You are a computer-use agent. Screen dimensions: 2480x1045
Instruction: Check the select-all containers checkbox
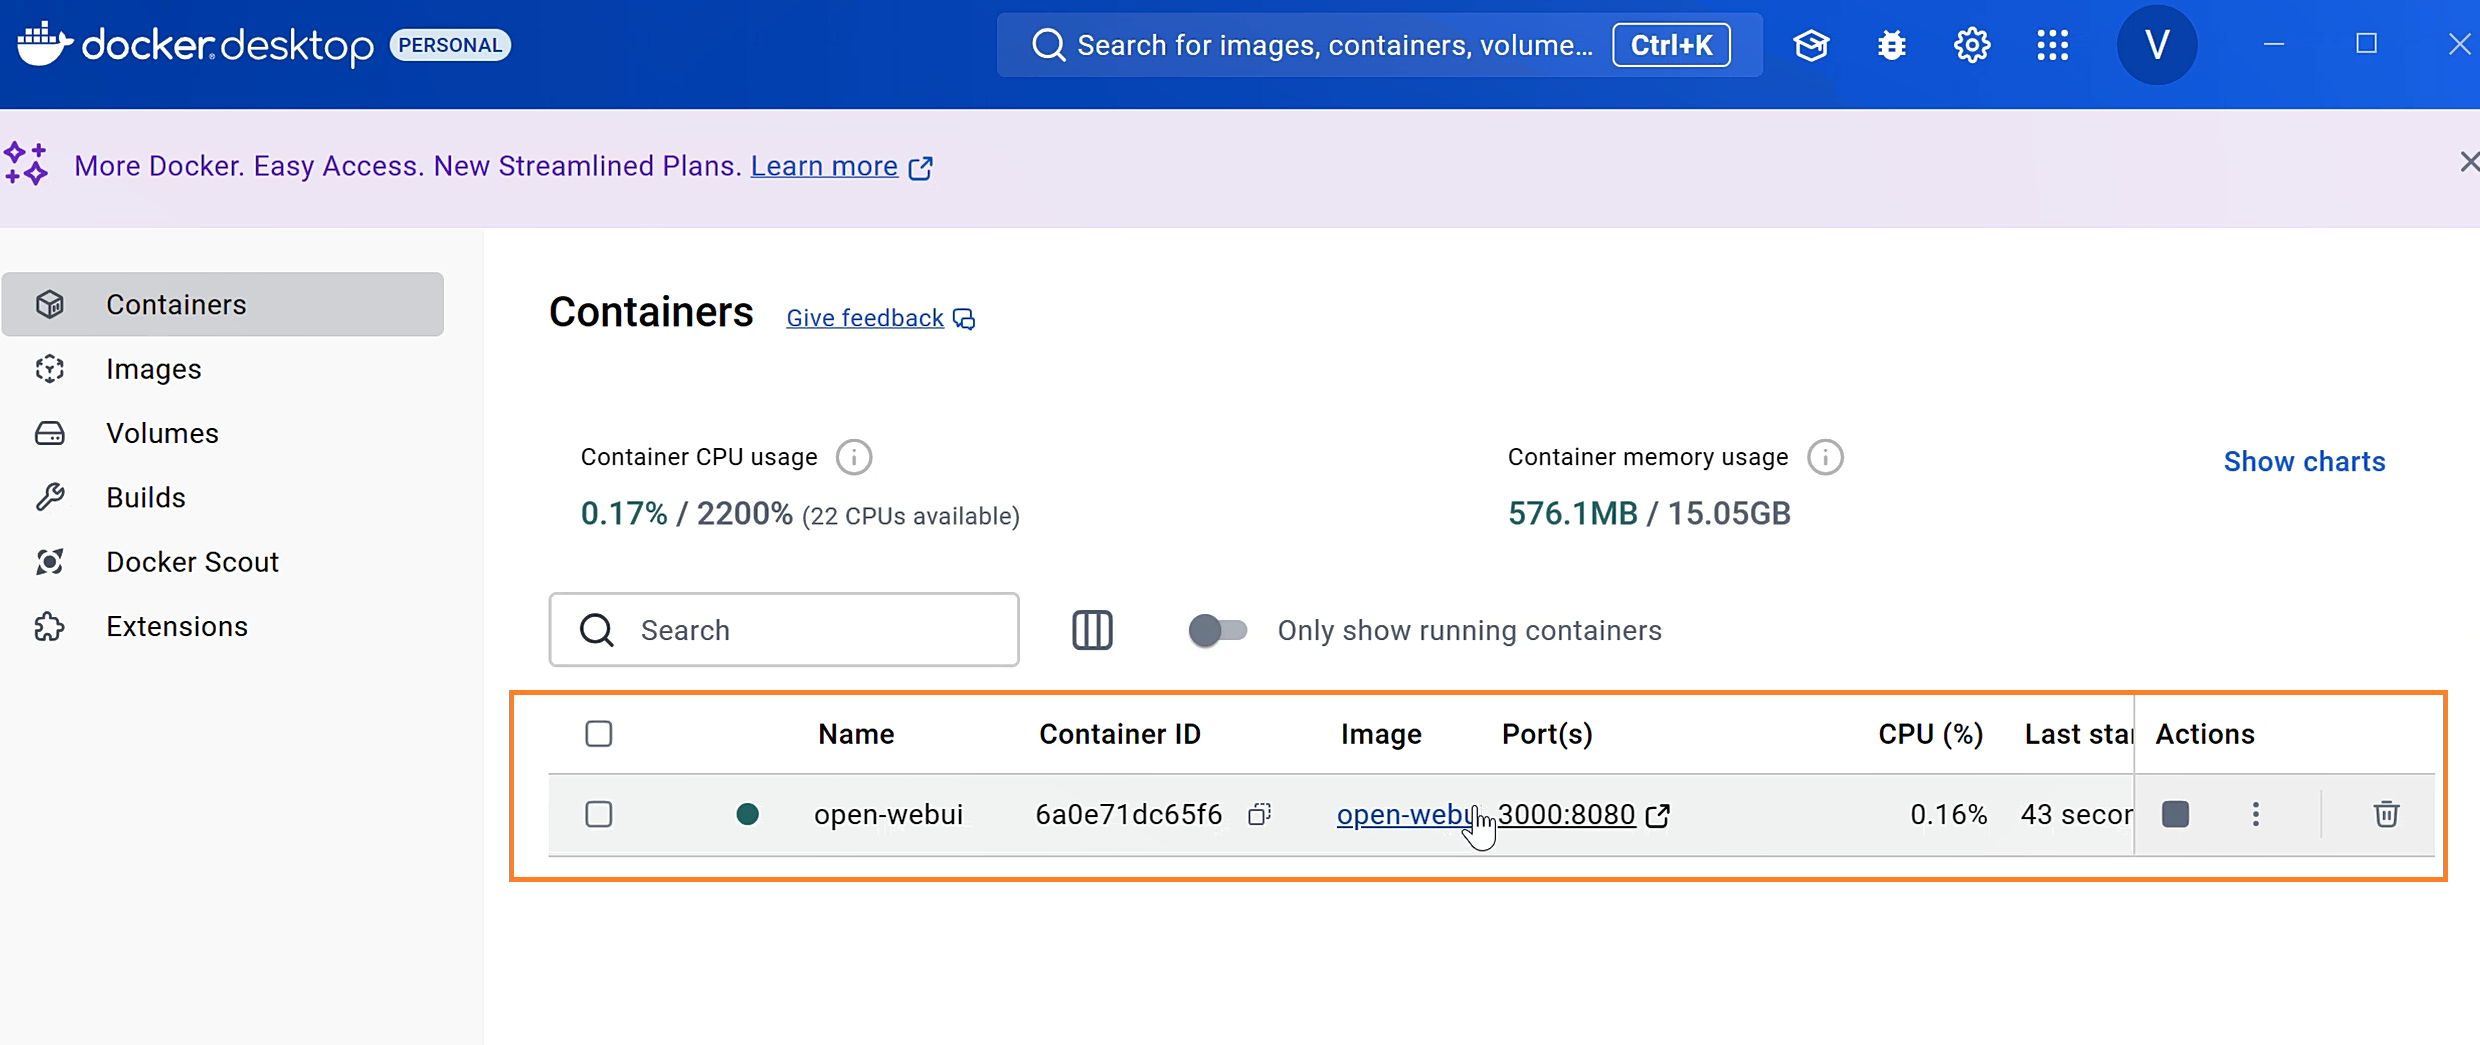pyautogui.click(x=599, y=734)
